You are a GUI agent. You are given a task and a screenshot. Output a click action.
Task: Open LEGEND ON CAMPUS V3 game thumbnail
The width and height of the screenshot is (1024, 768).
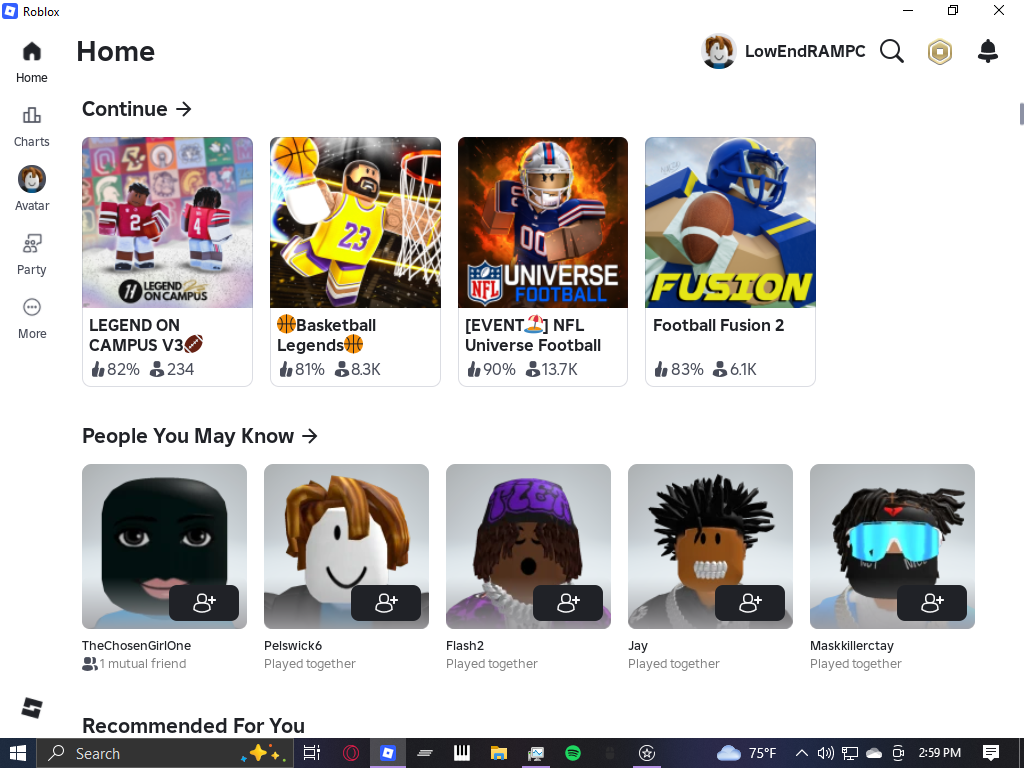167,222
